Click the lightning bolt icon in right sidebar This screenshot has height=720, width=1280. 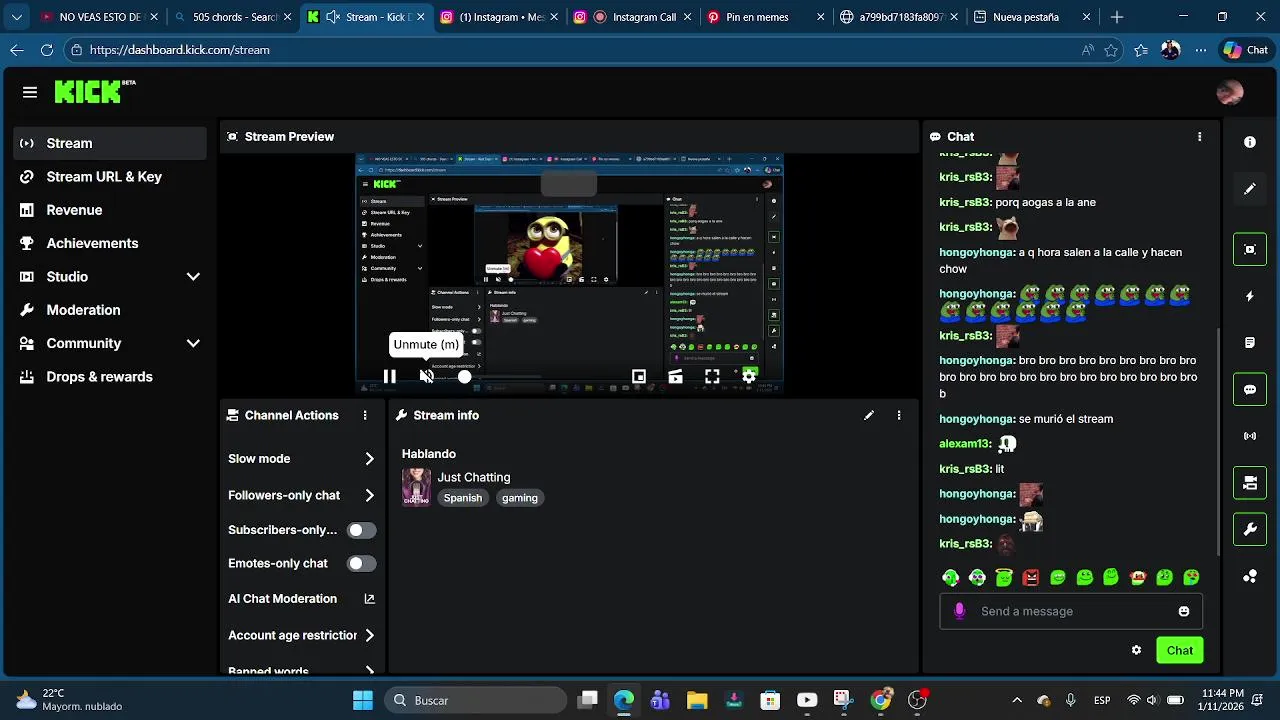pyautogui.click(x=1250, y=296)
